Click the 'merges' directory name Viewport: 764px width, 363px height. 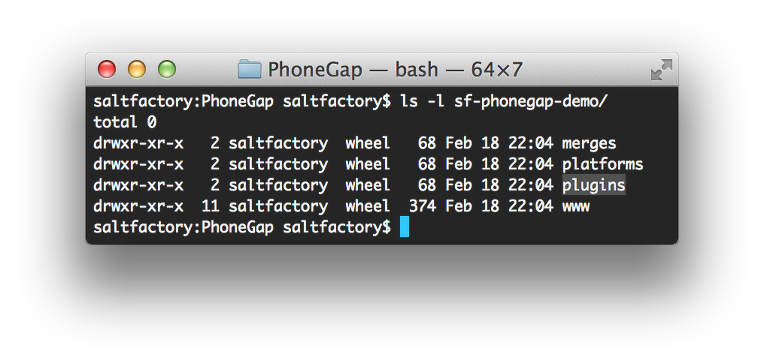pyautogui.click(x=589, y=143)
